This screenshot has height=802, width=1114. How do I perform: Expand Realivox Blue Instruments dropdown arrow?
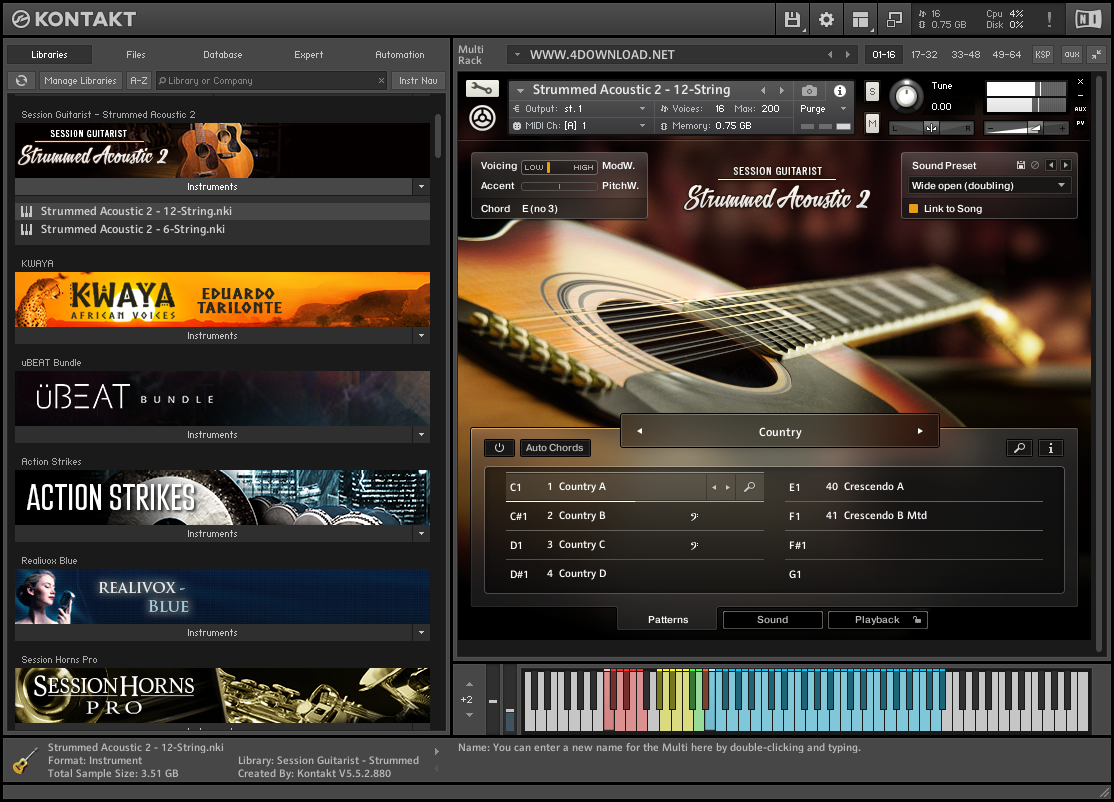[x=421, y=632]
